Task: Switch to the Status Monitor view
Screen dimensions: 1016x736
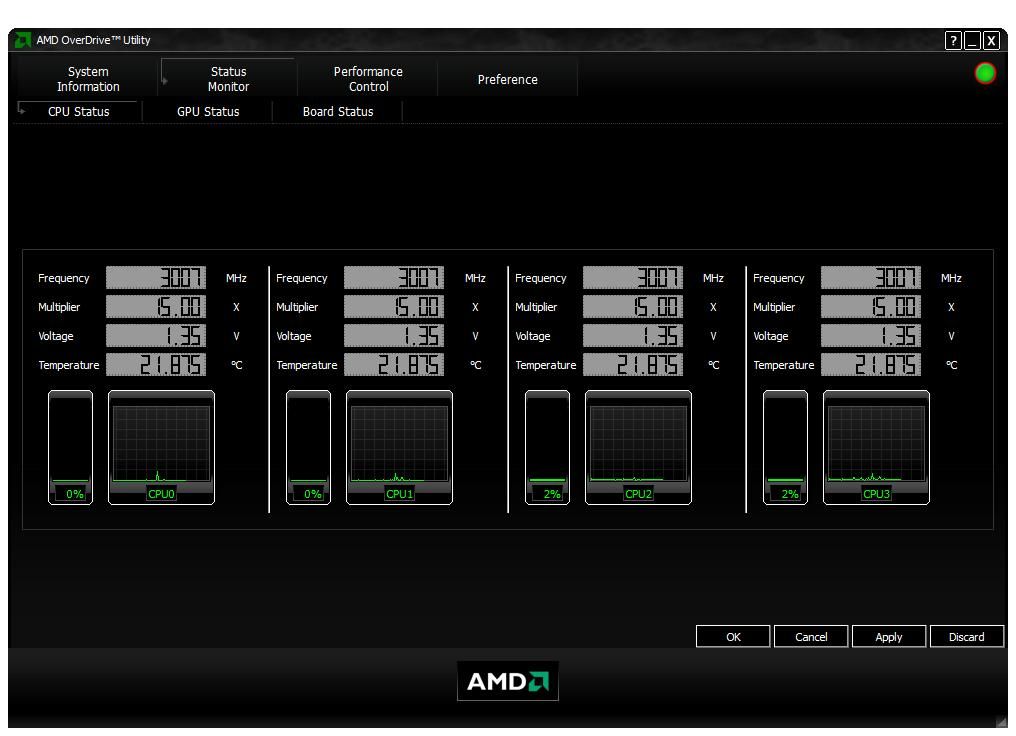Action: coord(228,78)
